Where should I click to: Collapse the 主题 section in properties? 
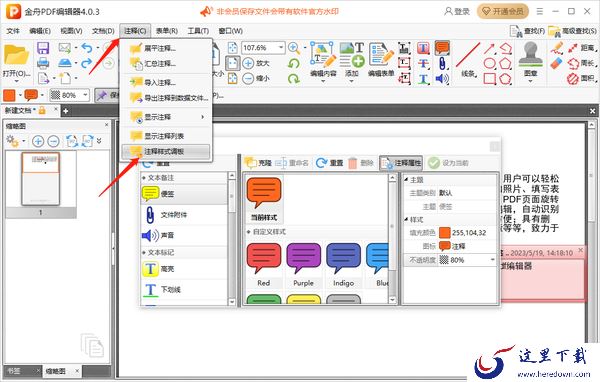[x=406, y=179]
